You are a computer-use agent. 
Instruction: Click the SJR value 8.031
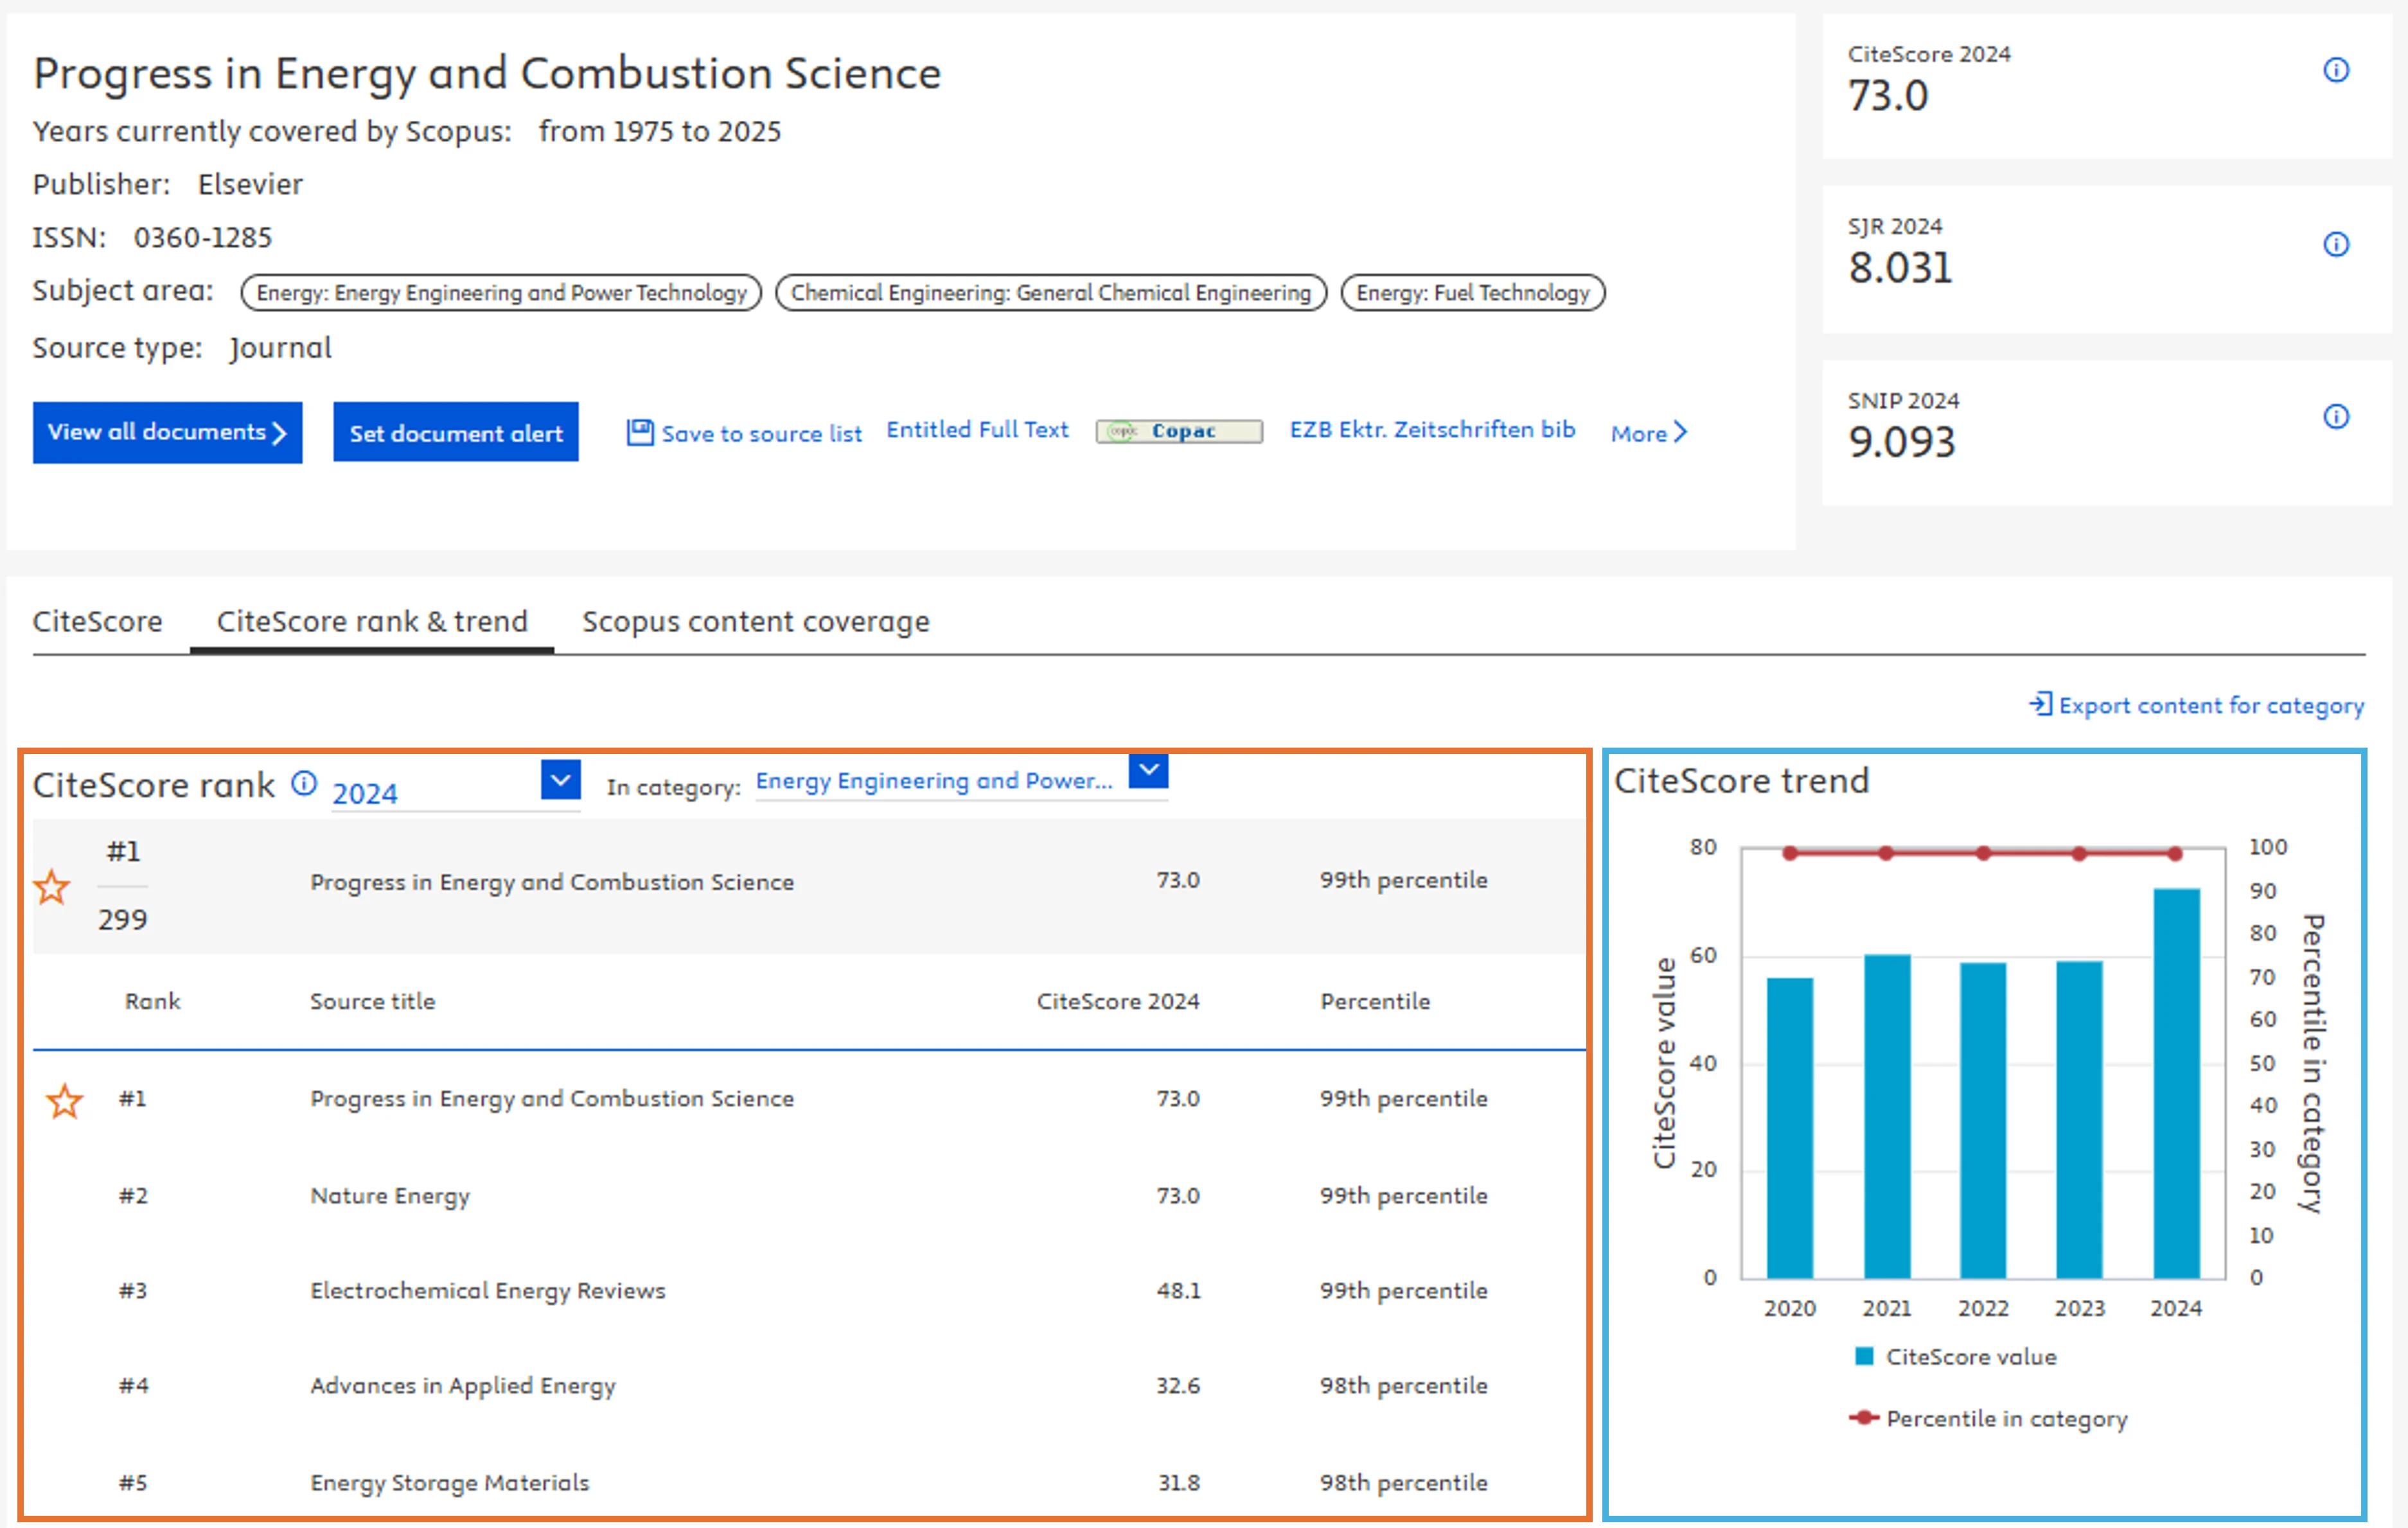point(1900,268)
